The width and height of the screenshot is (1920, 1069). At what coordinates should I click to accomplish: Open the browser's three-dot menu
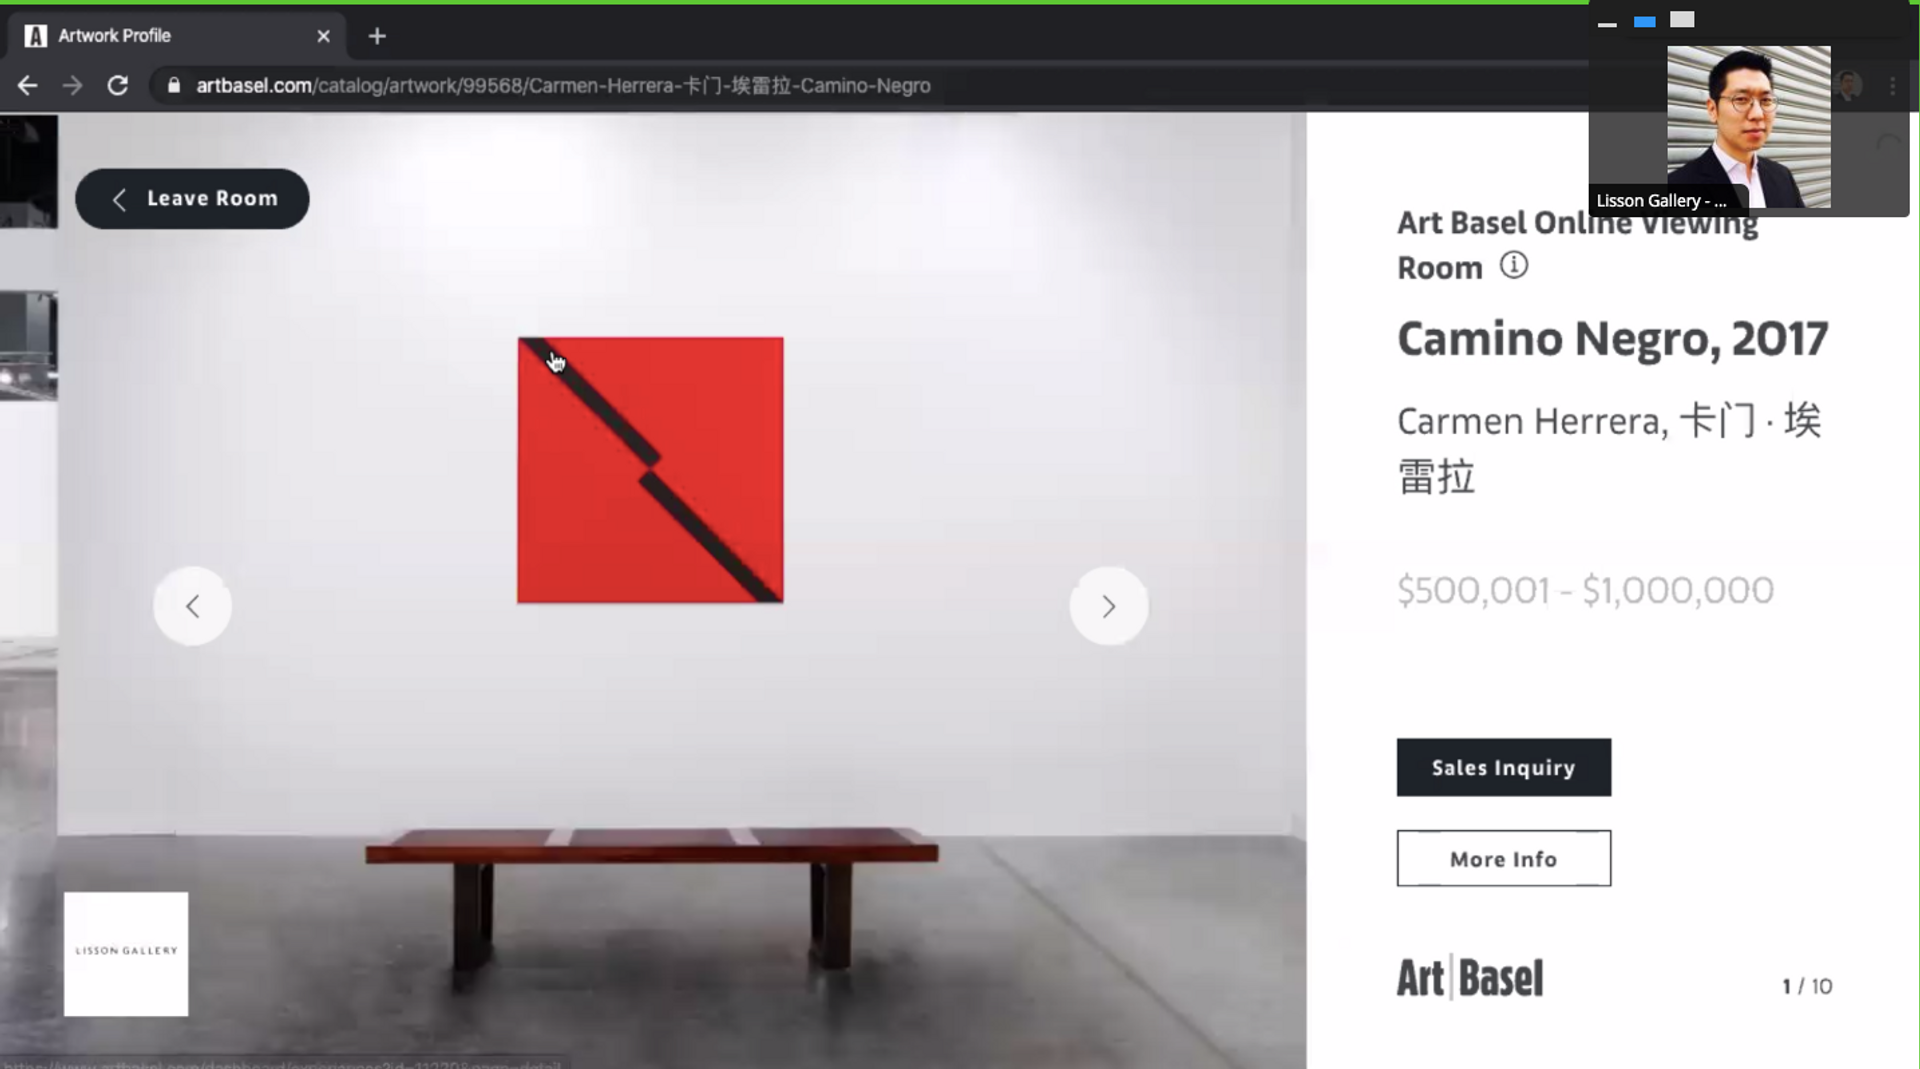(1892, 86)
